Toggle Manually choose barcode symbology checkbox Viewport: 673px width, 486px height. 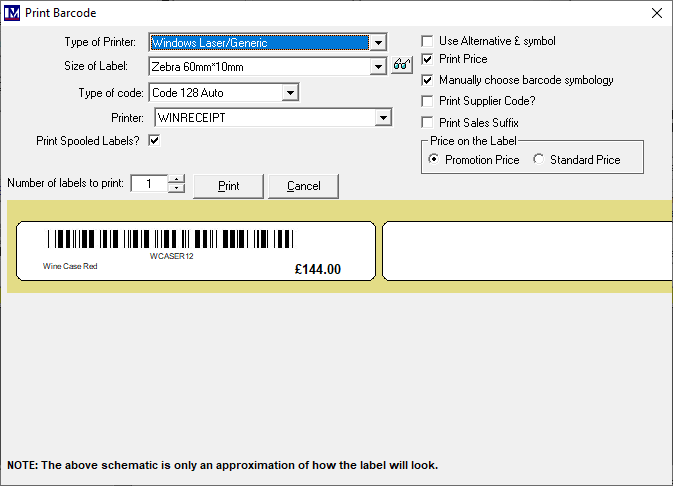coord(427,80)
